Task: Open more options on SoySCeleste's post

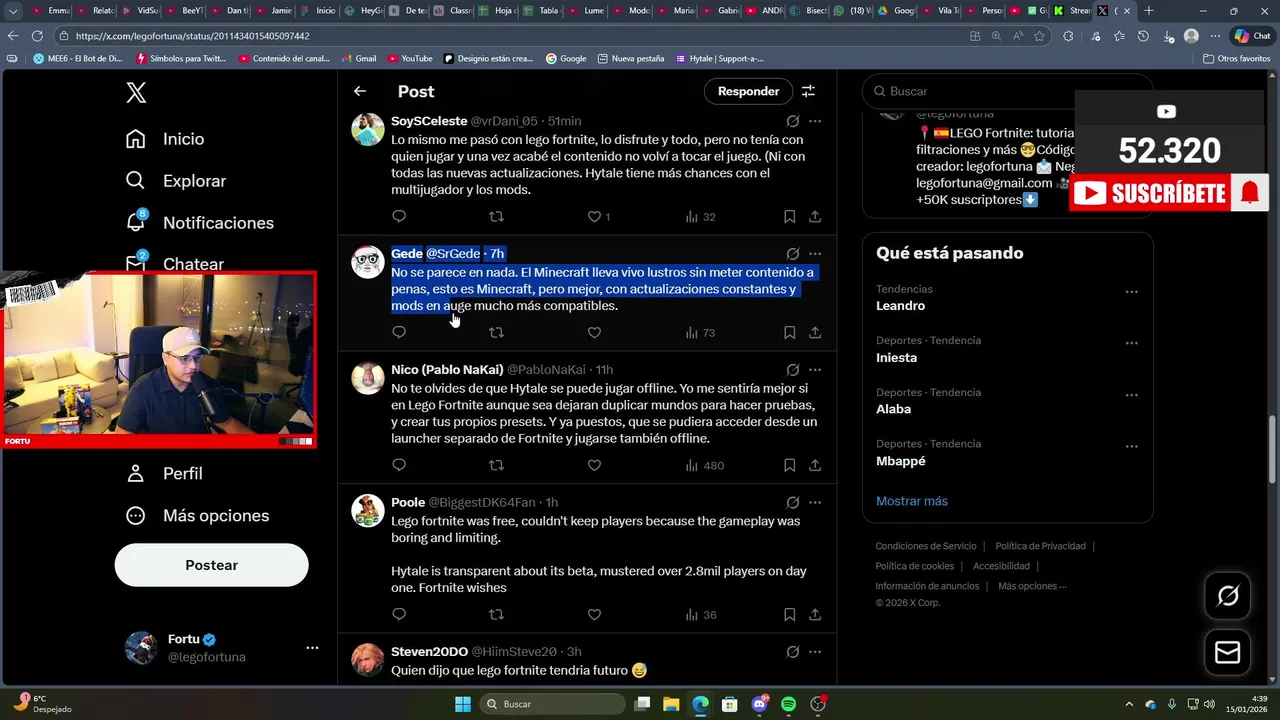Action: point(815,121)
